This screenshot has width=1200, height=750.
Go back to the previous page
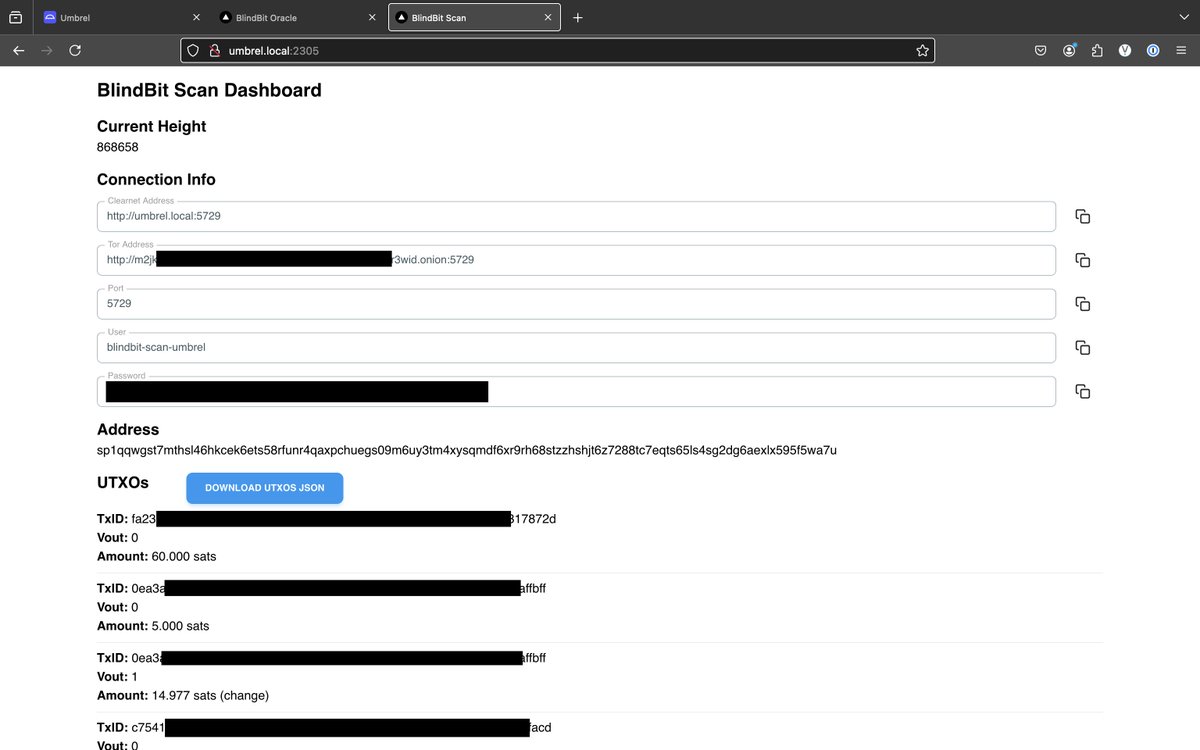pos(18,50)
